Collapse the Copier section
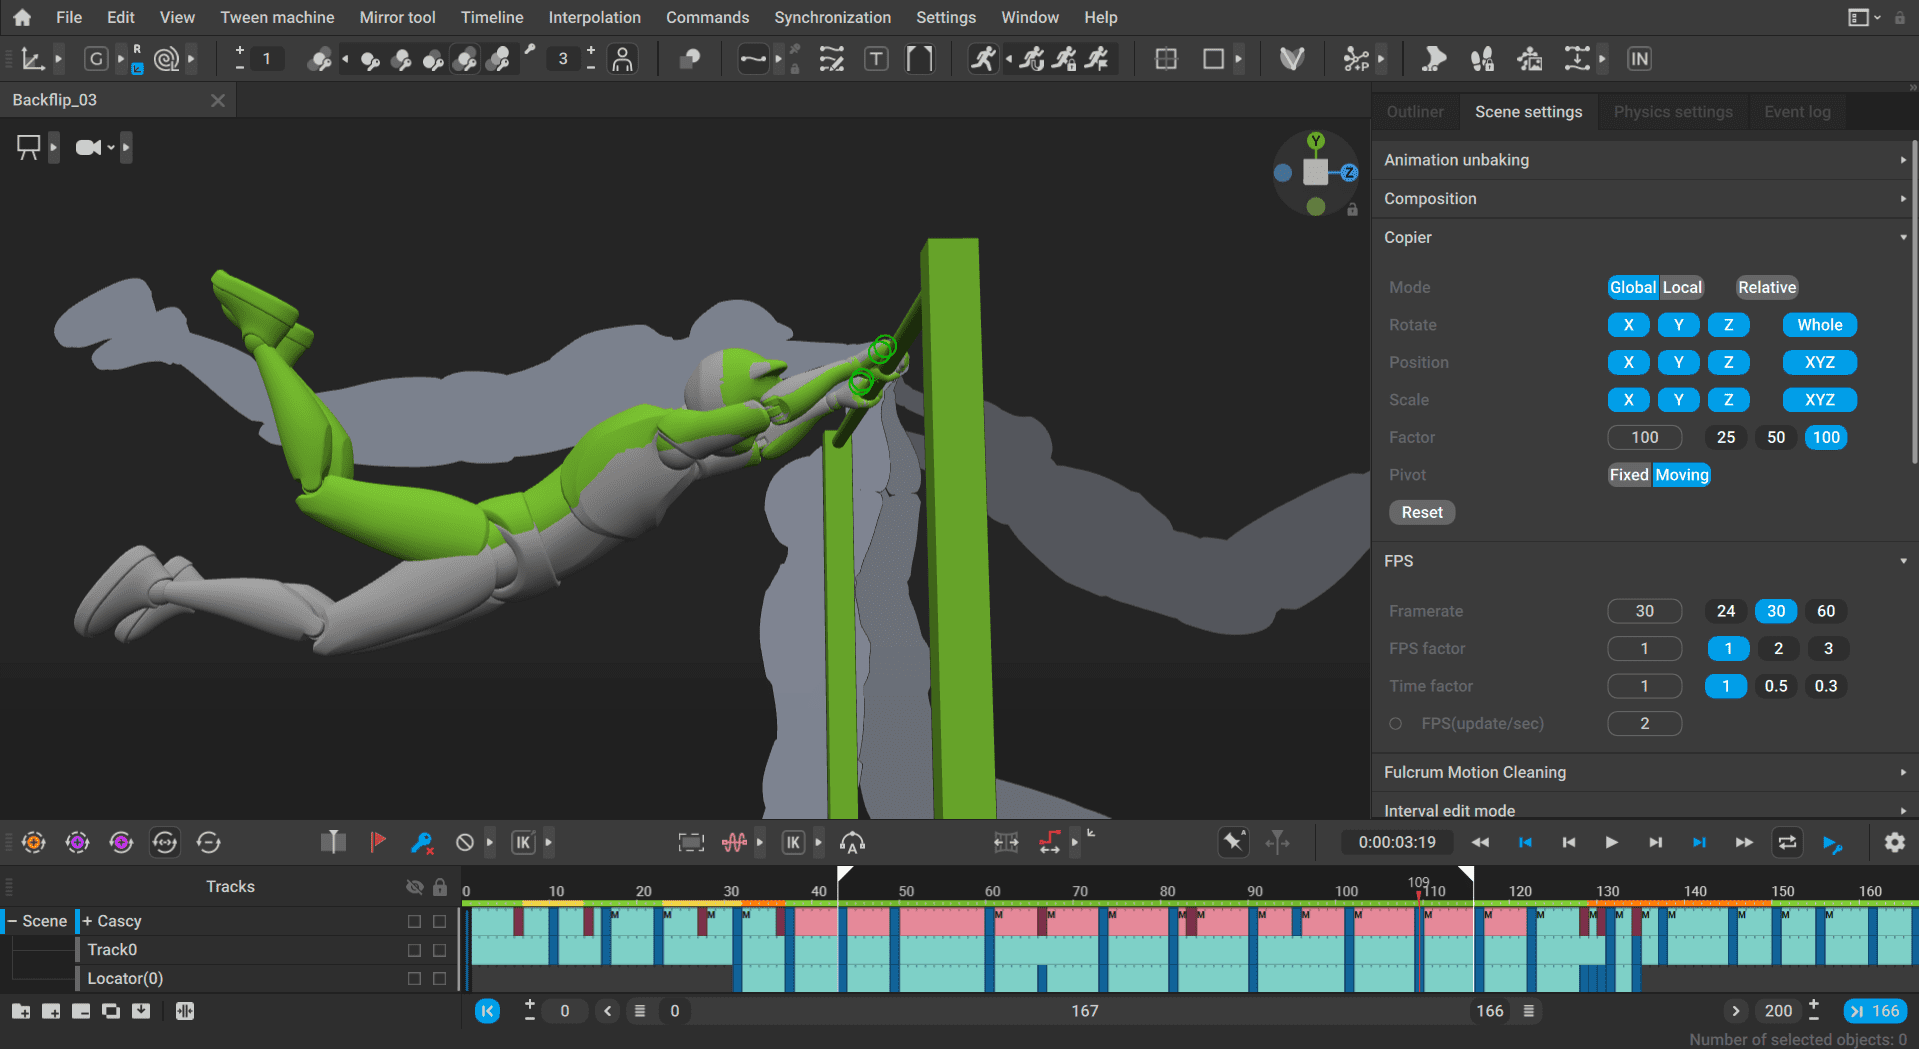1919x1049 pixels. pyautogui.click(x=1901, y=237)
